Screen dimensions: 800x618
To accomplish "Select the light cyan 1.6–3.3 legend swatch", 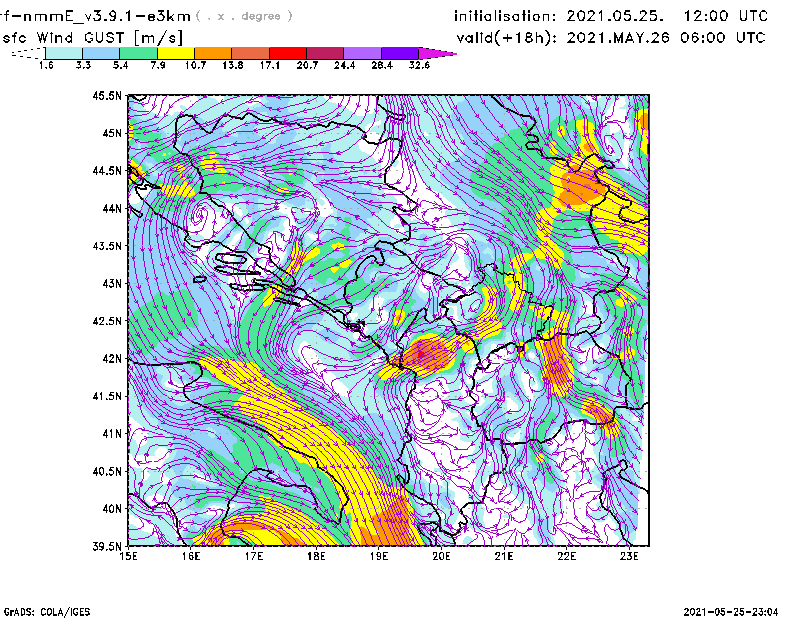I will [x=64, y=53].
